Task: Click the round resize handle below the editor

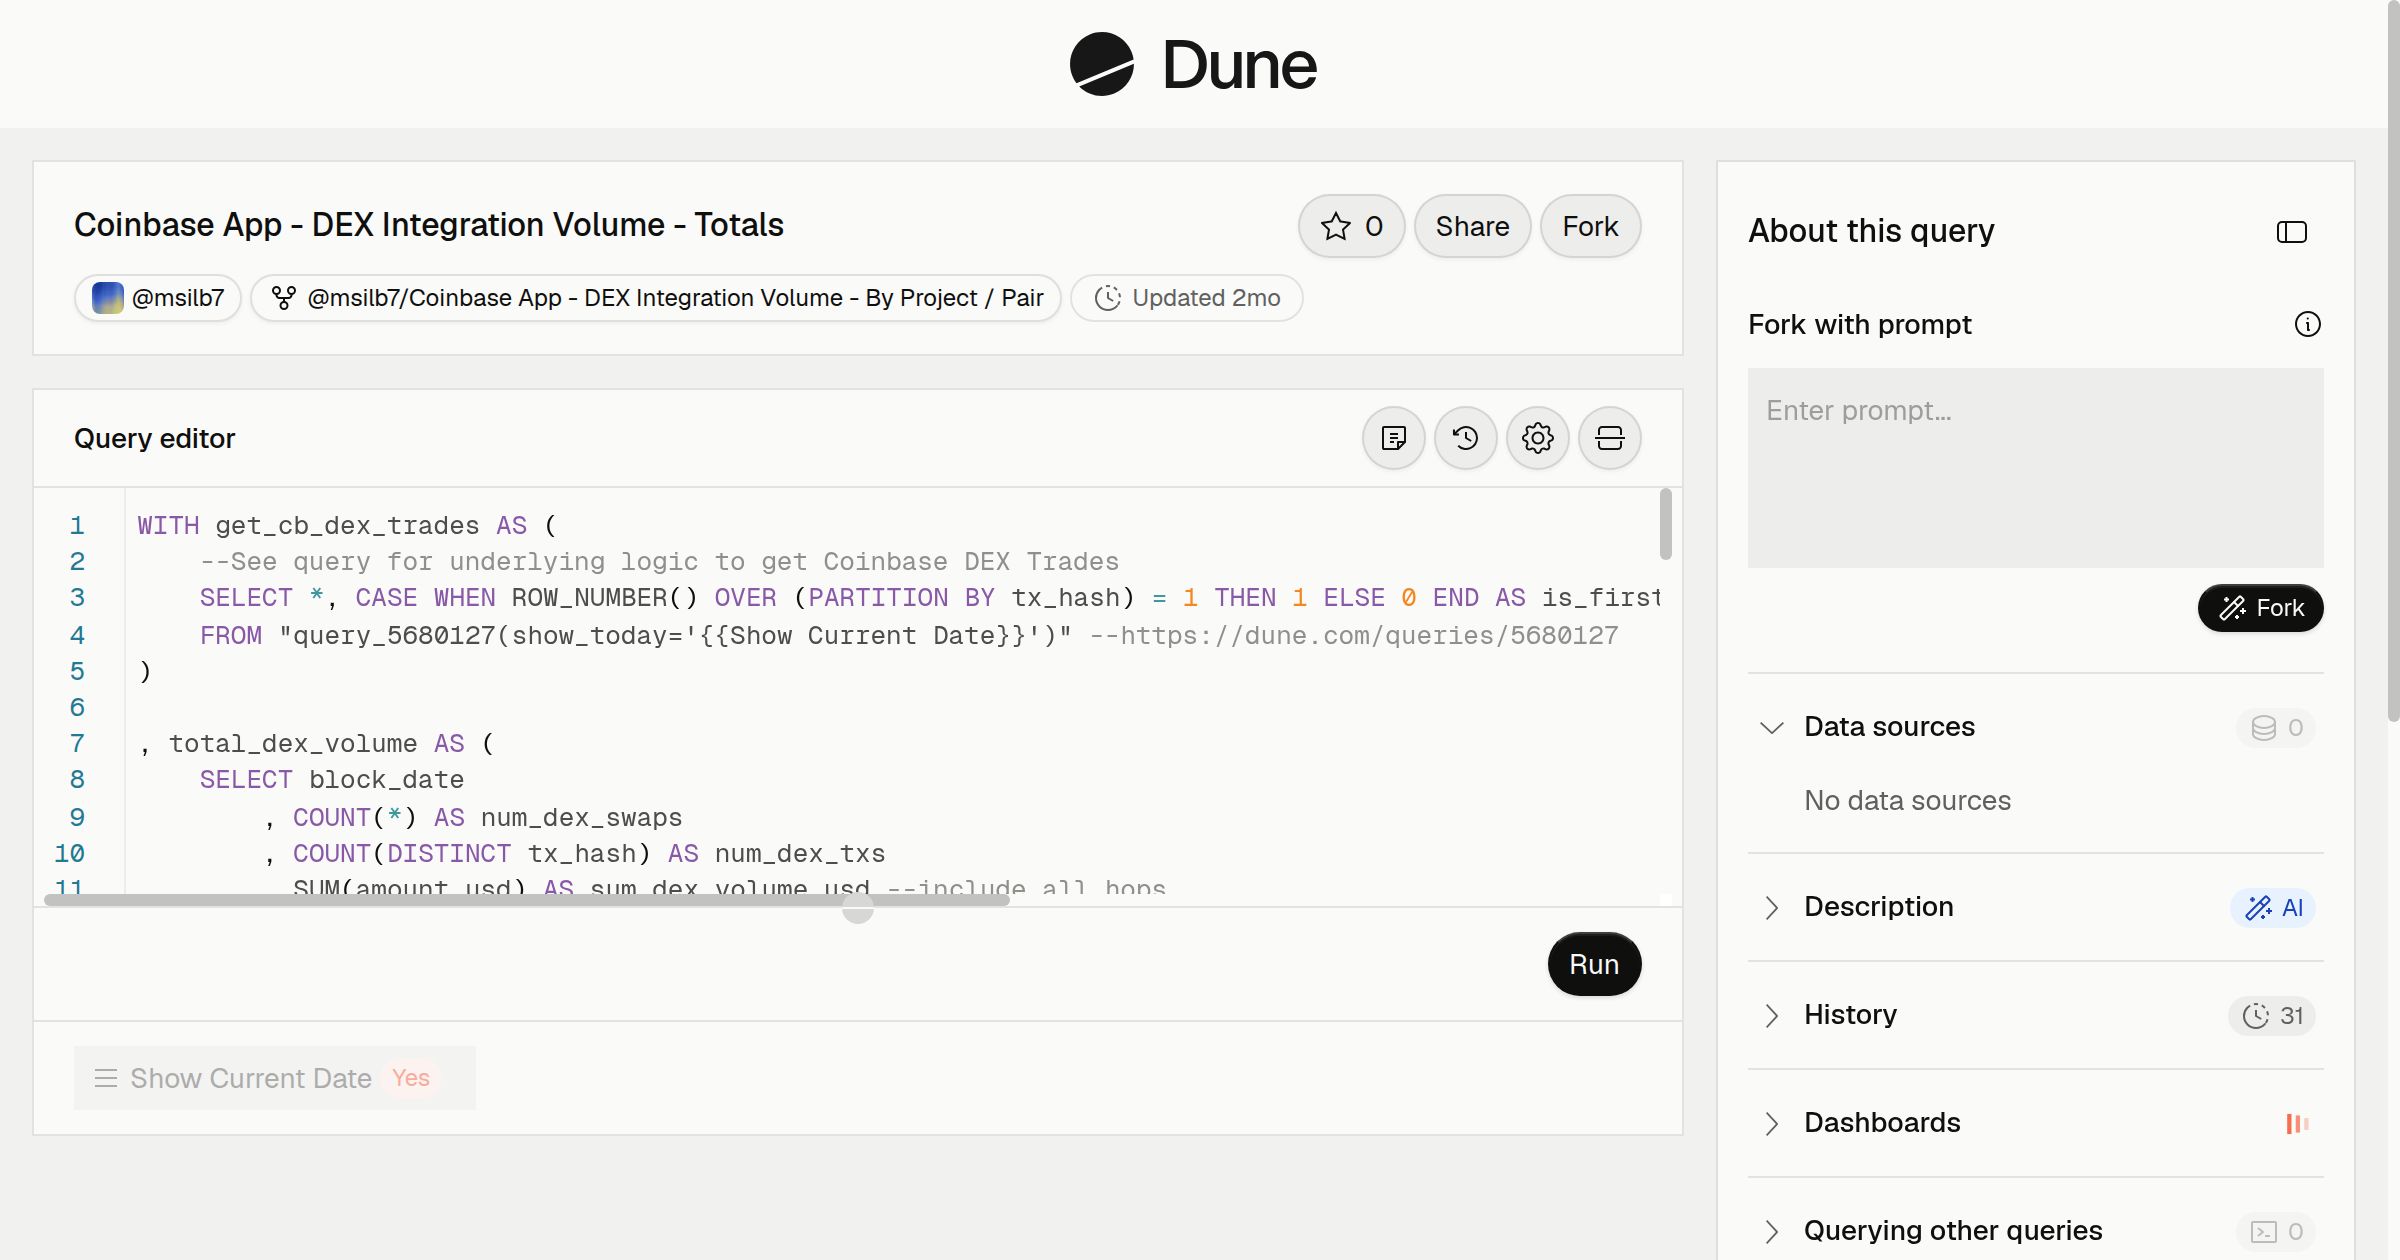Action: [858, 908]
